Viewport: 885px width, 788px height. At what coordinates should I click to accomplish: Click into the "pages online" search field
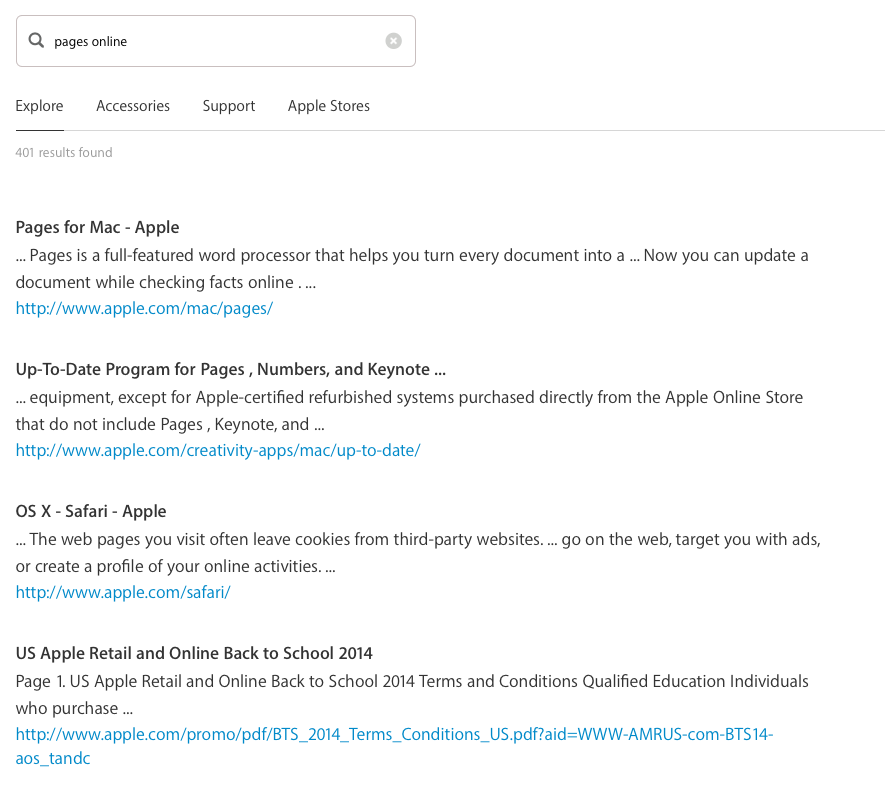(x=216, y=41)
